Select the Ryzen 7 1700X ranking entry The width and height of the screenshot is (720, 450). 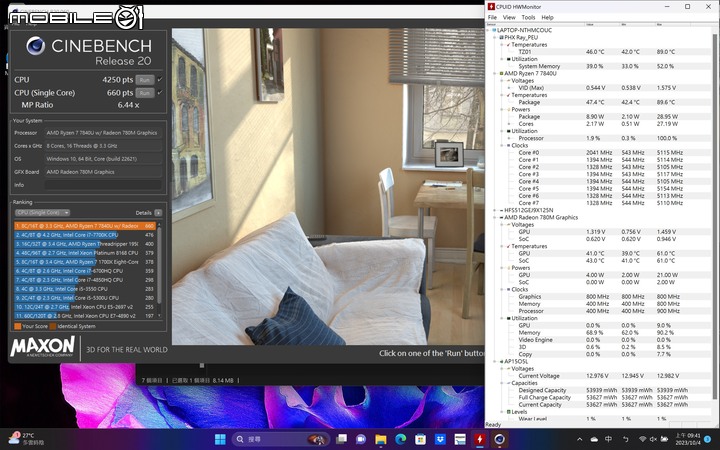coord(85,262)
